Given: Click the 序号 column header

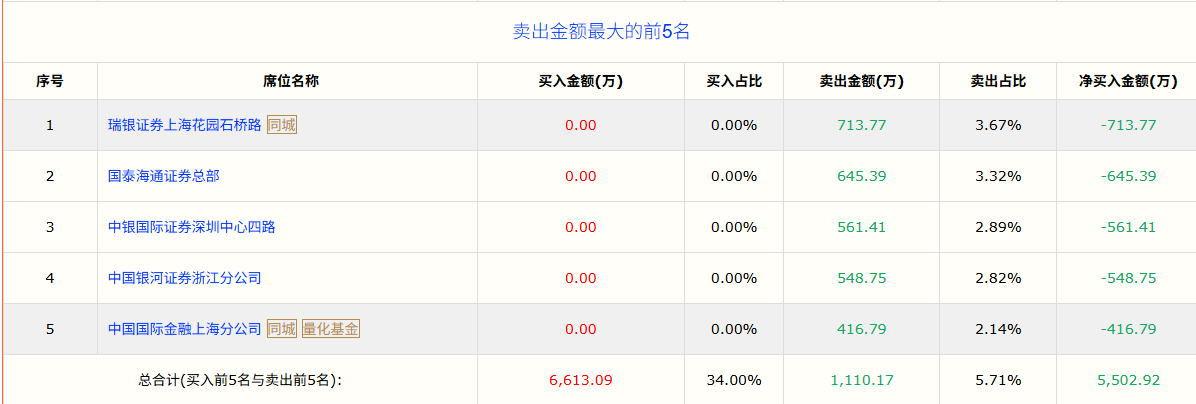Looking at the screenshot, I should click(x=50, y=81).
